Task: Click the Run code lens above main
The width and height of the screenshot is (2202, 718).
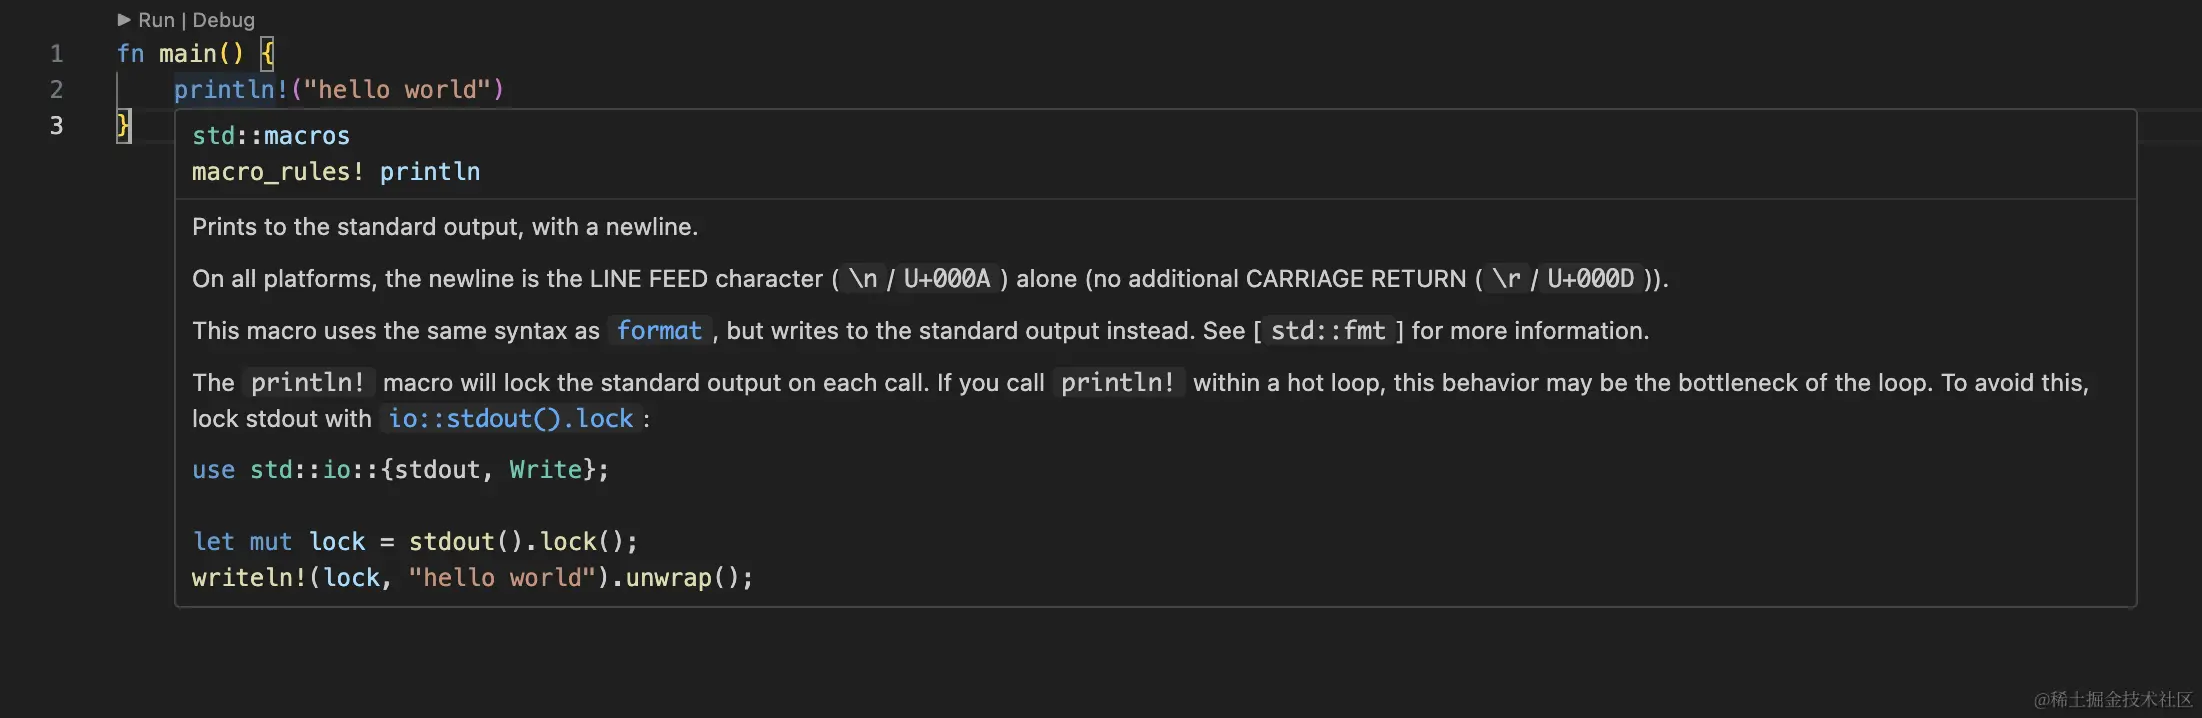Action: pos(157,20)
